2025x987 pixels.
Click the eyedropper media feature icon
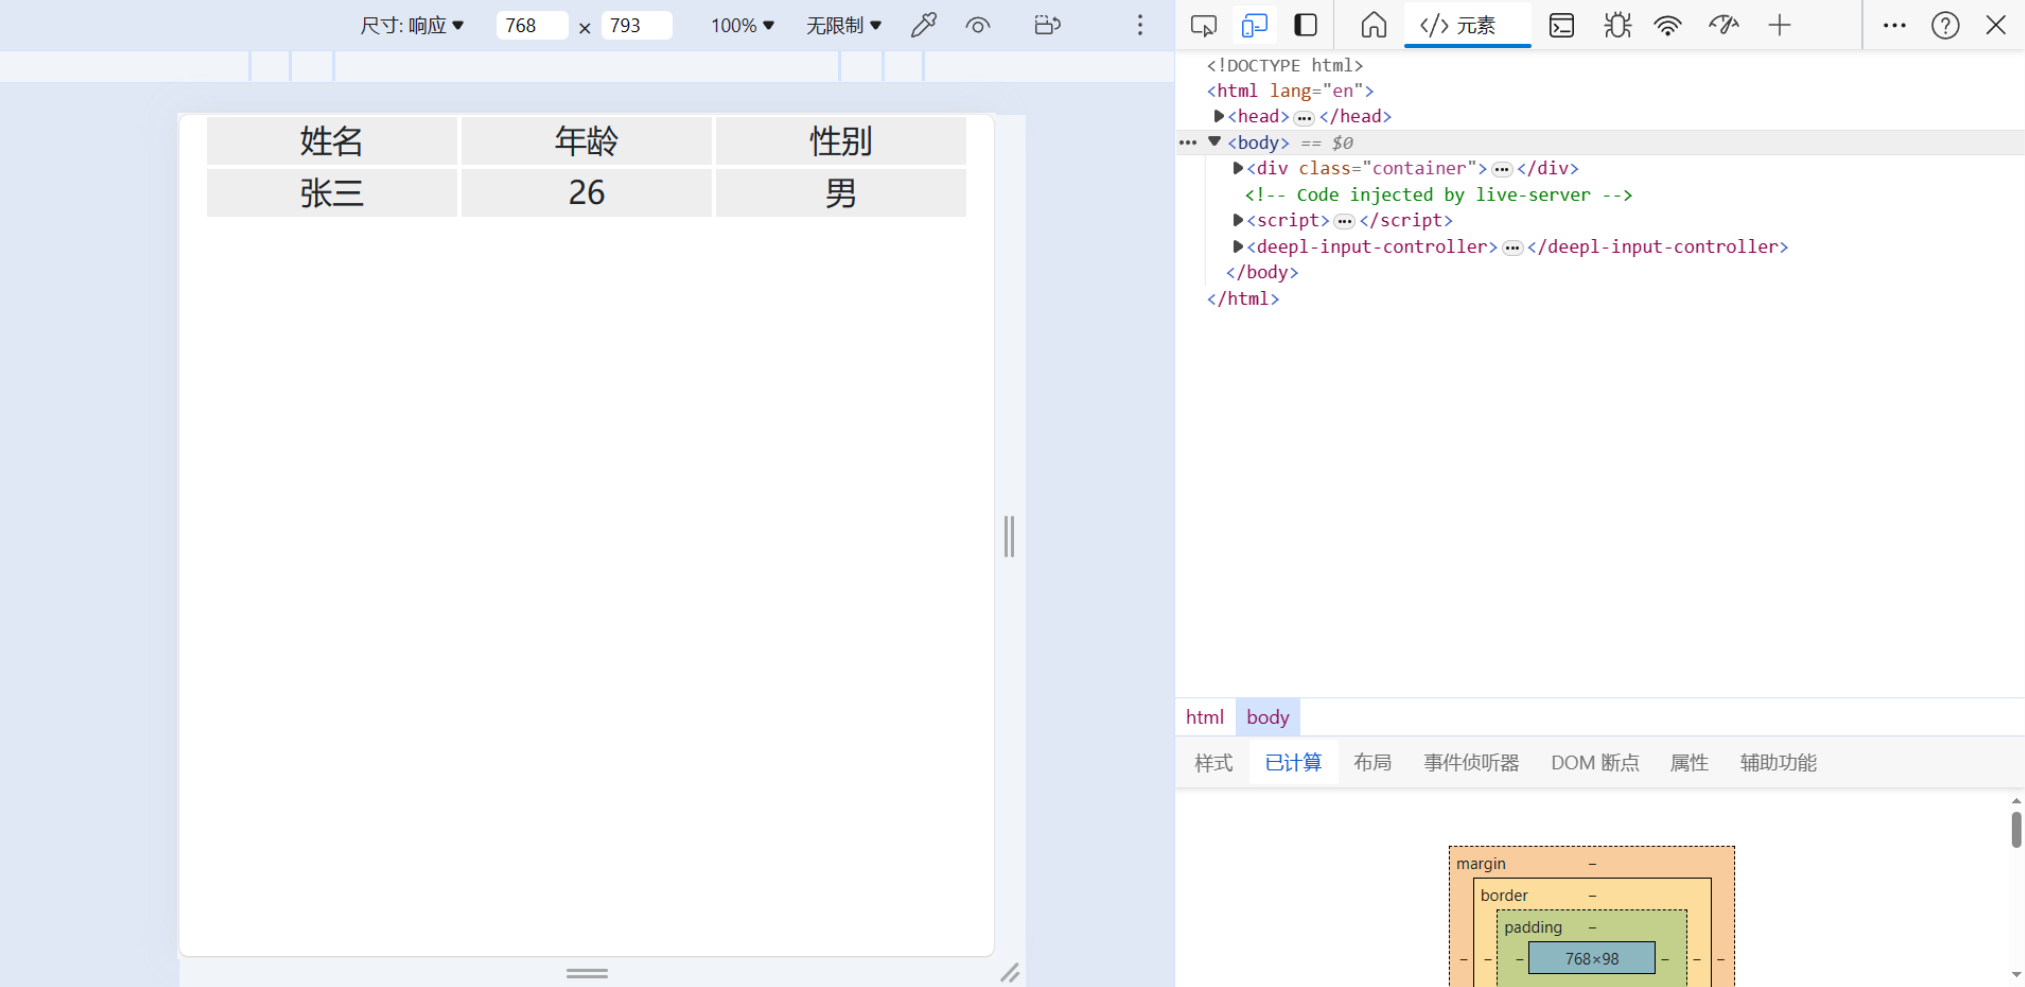(x=924, y=25)
